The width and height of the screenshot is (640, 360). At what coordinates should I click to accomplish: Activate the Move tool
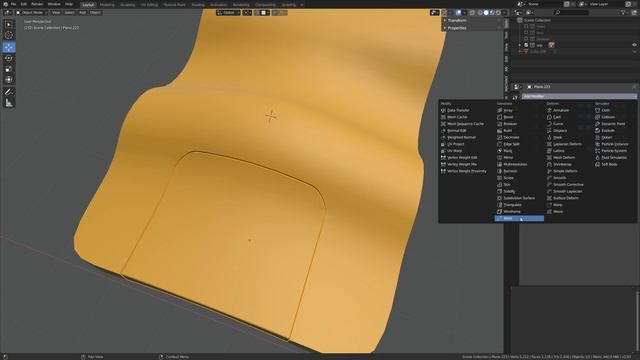pos(9,47)
